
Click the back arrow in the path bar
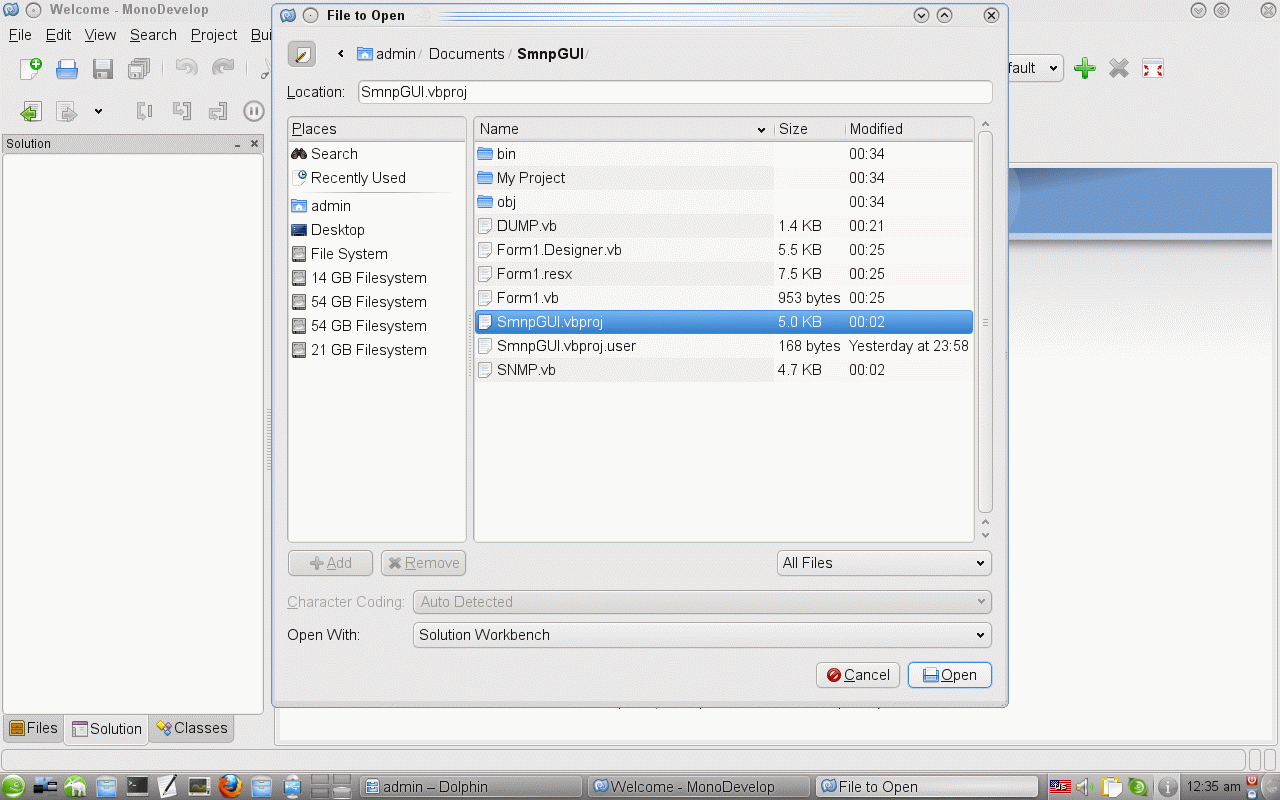[341, 54]
